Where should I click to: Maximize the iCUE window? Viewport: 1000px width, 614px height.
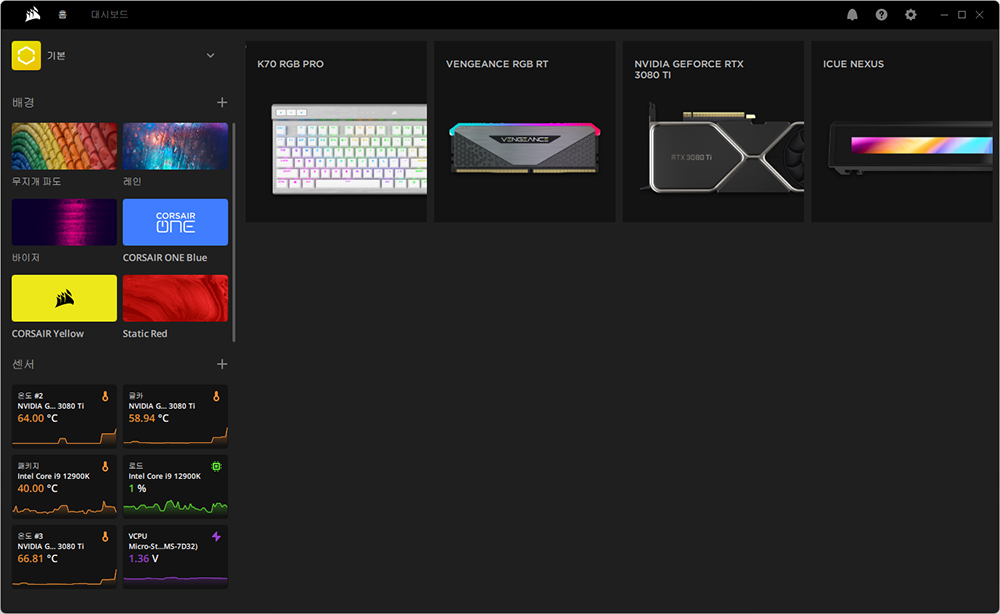(x=962, y=15)
